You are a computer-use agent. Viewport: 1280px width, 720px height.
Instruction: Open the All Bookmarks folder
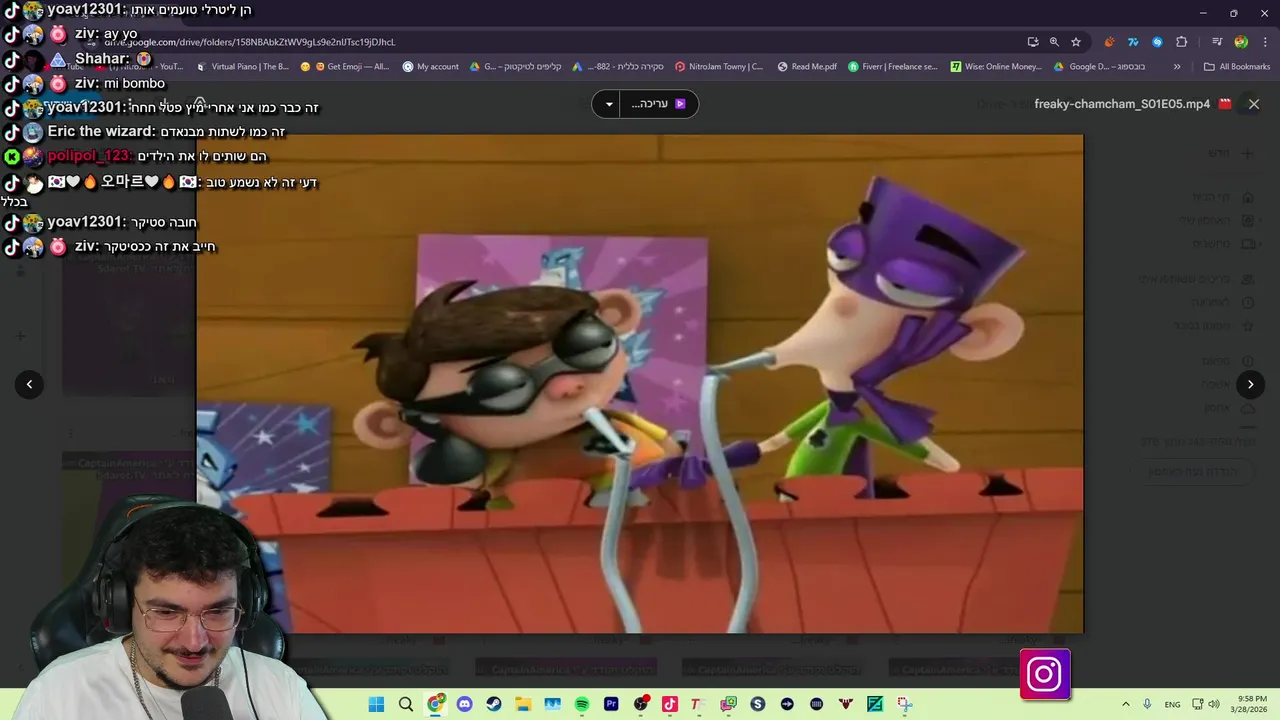pyautogui.click(x=1237, y=67)
